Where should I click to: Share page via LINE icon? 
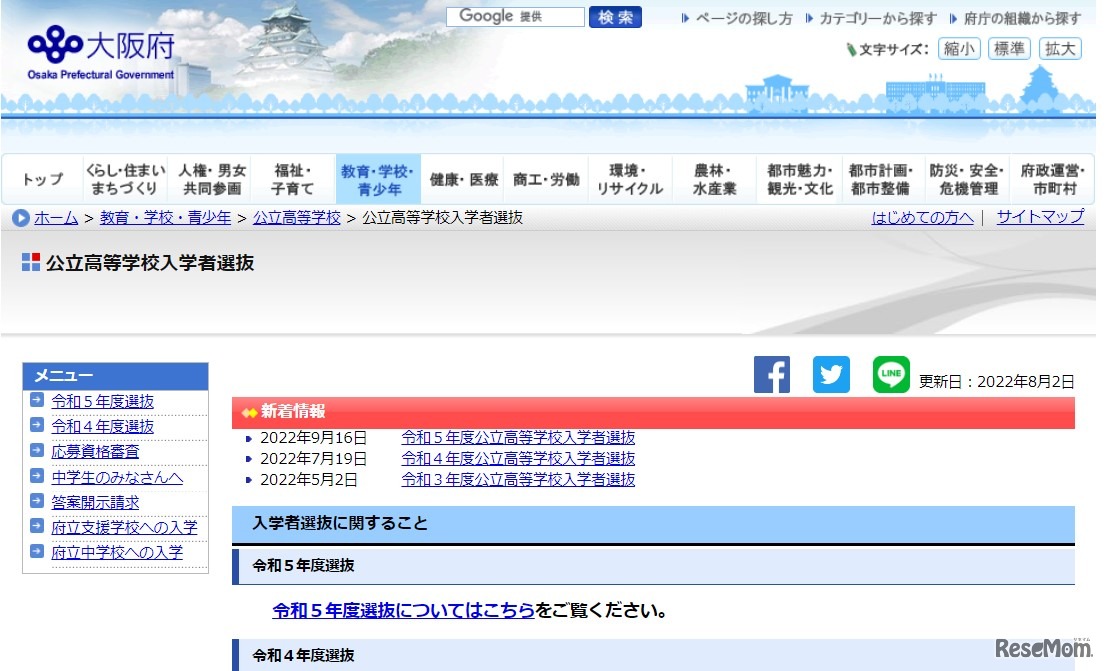coord(891,375)
